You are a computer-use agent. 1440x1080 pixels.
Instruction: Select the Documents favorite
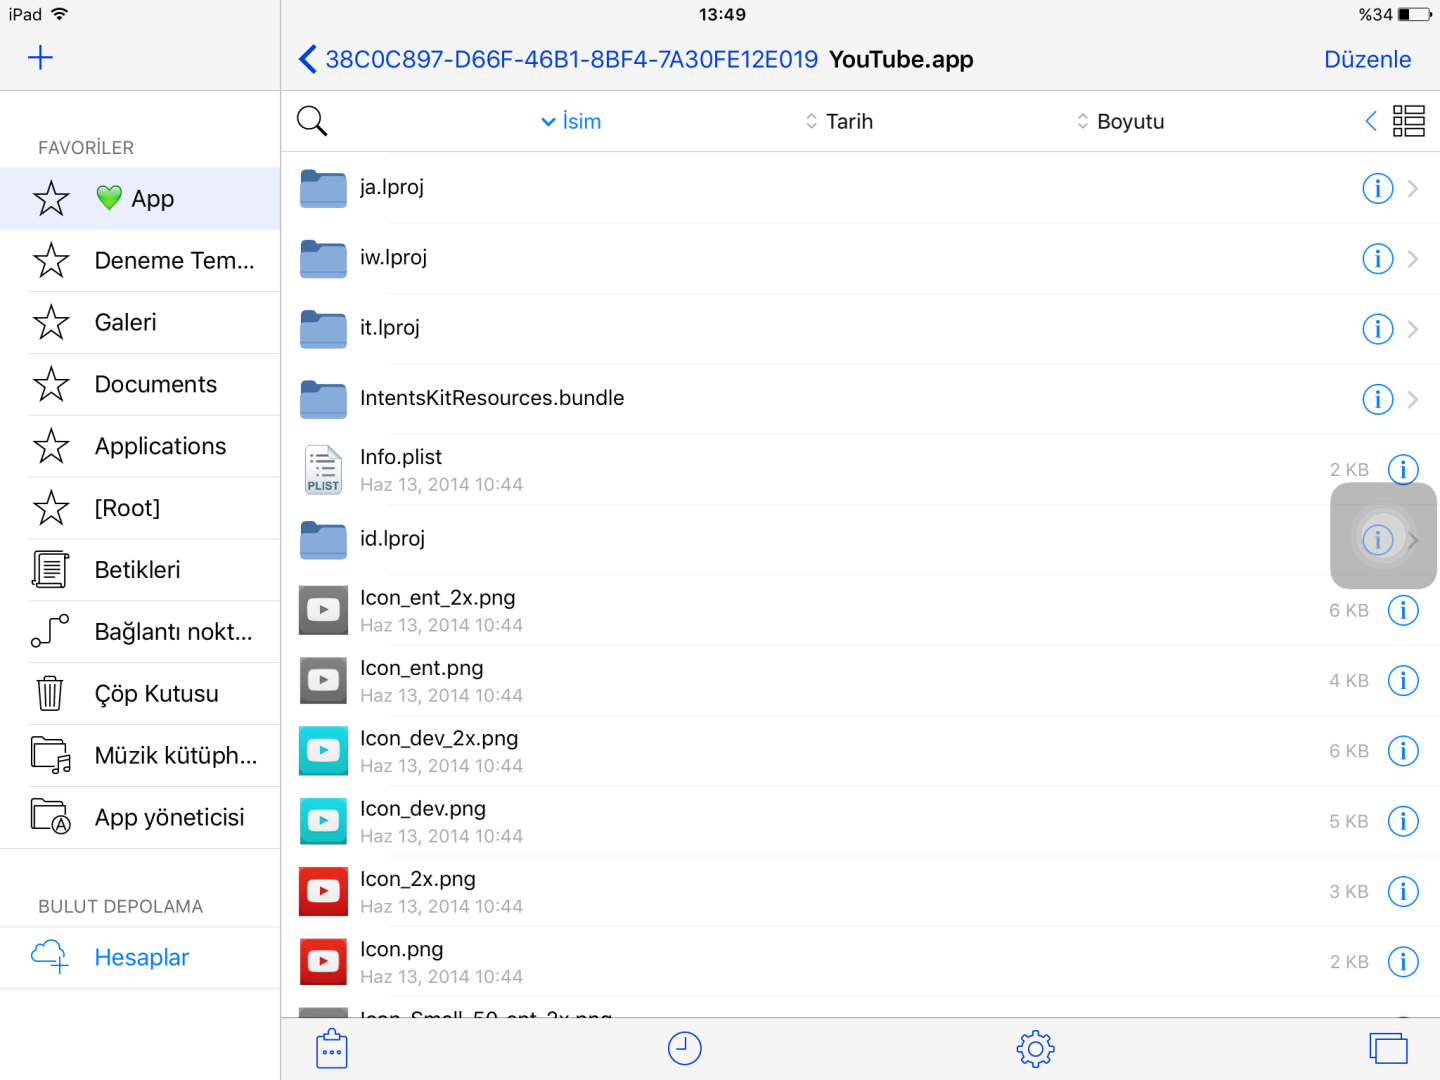(140, 384)
